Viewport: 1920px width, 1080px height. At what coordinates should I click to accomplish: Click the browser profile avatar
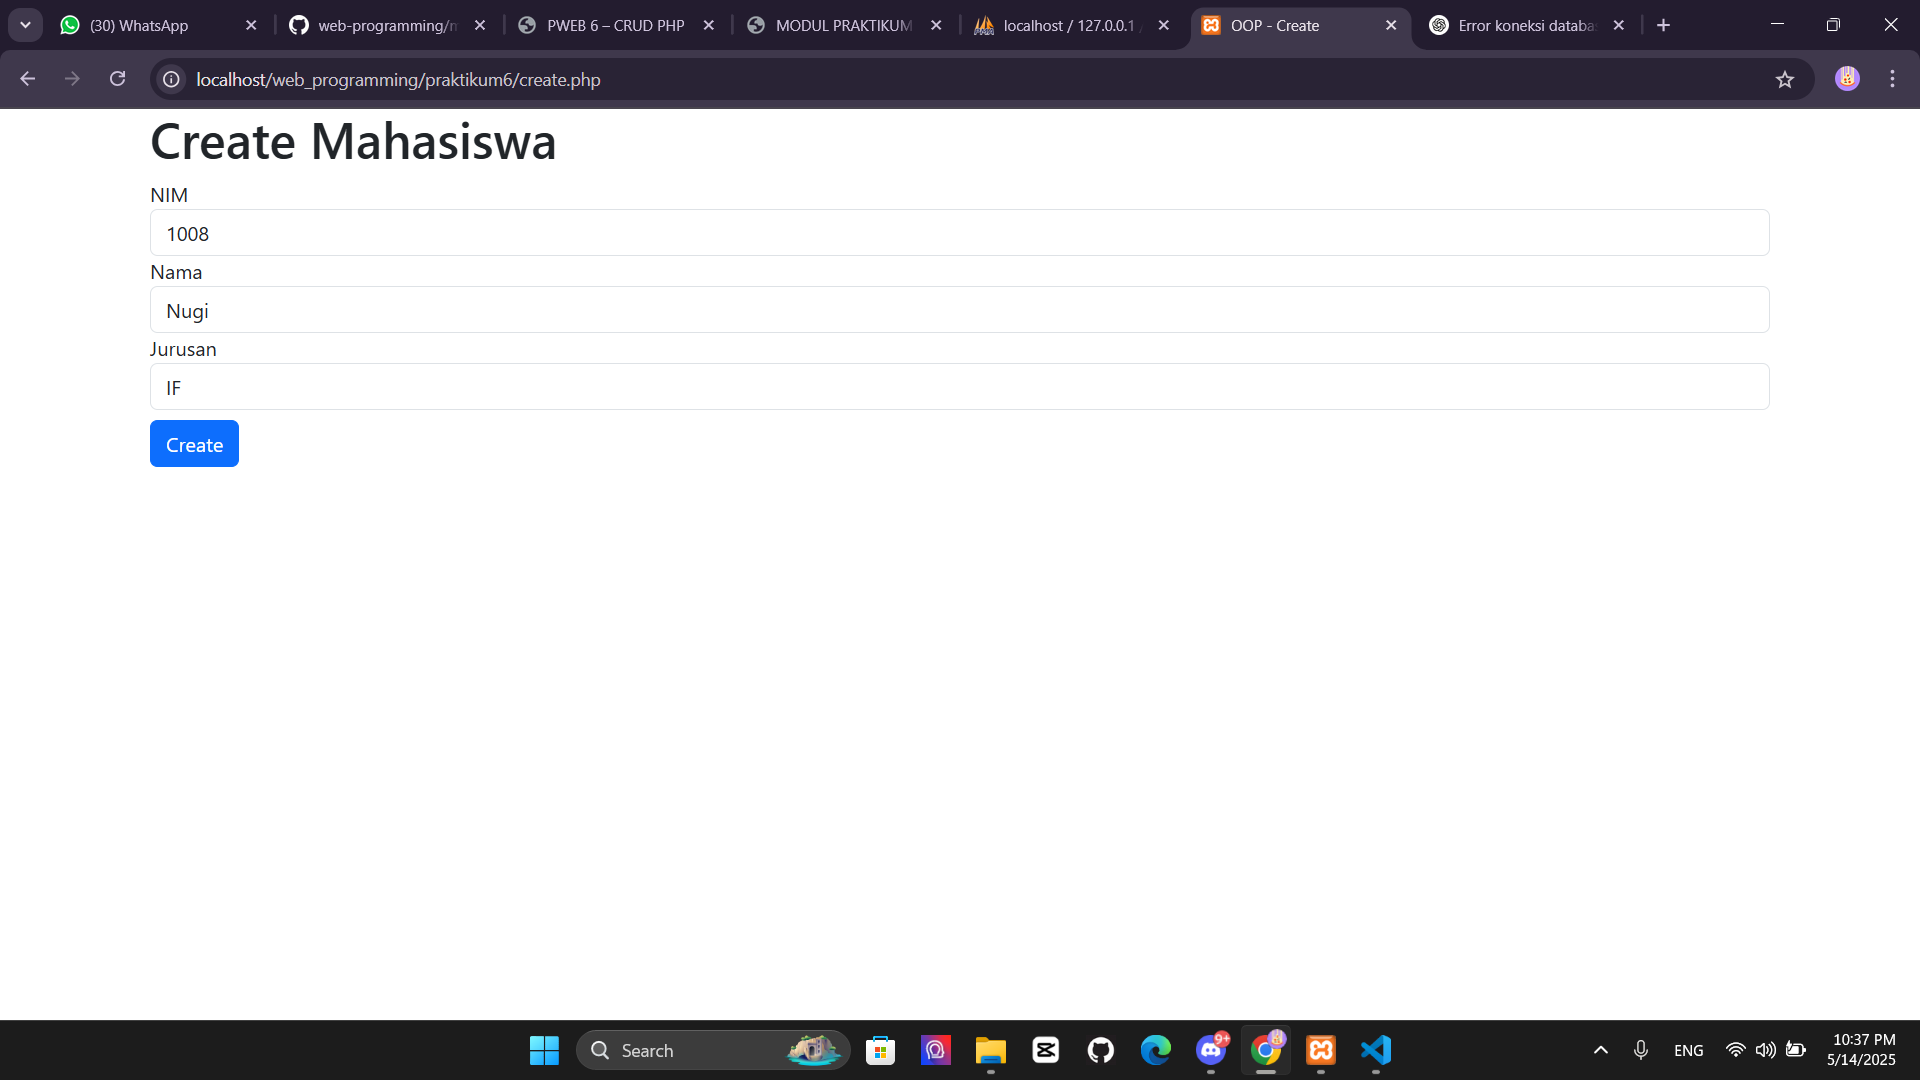[x=1847, y=78]
